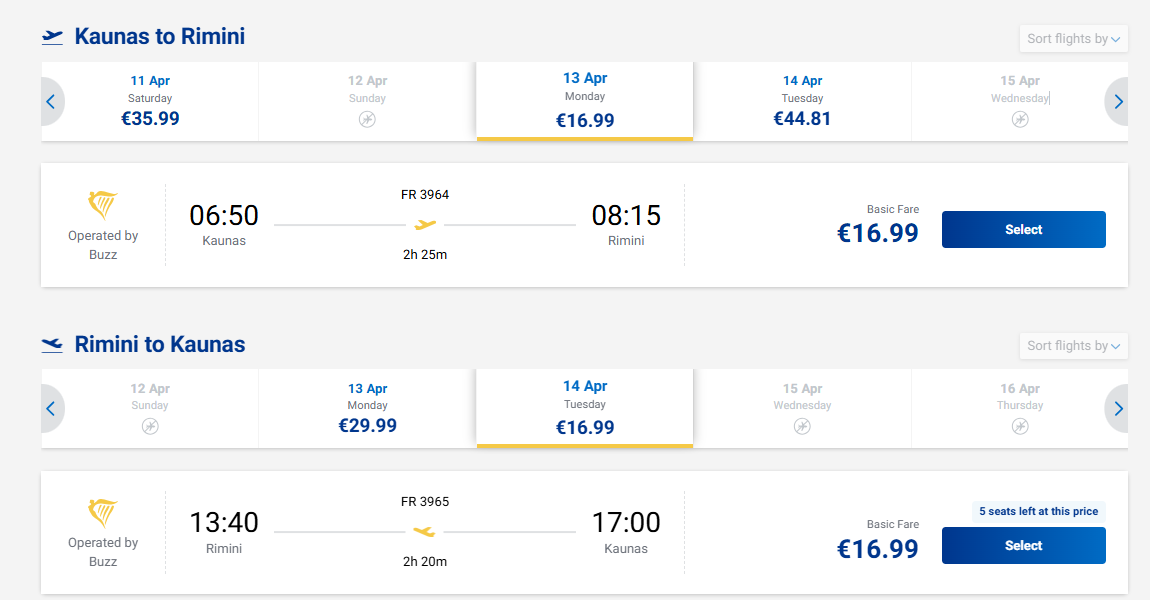Click the Ryanair harp logo on flight FR 3965

(103, 514)
